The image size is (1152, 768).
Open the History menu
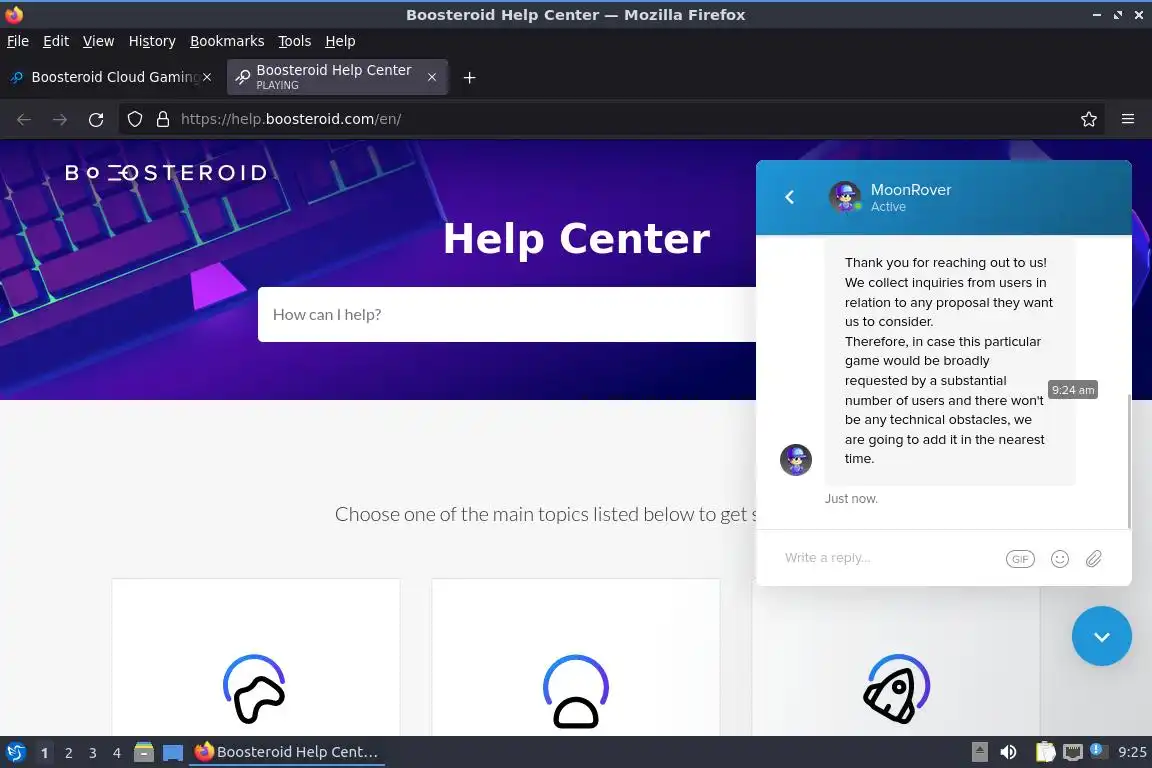pos(152,41)
